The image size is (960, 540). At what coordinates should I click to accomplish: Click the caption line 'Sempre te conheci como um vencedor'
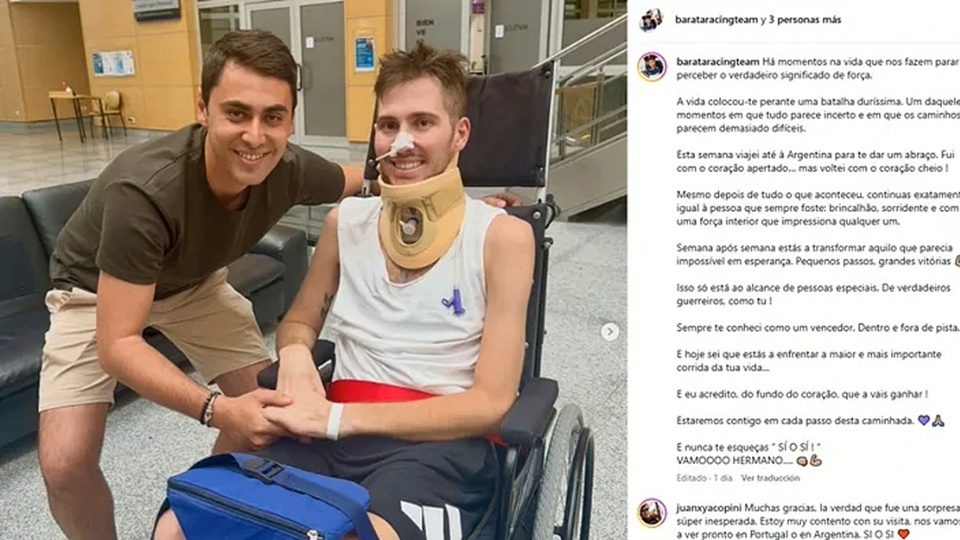point(818,328)
